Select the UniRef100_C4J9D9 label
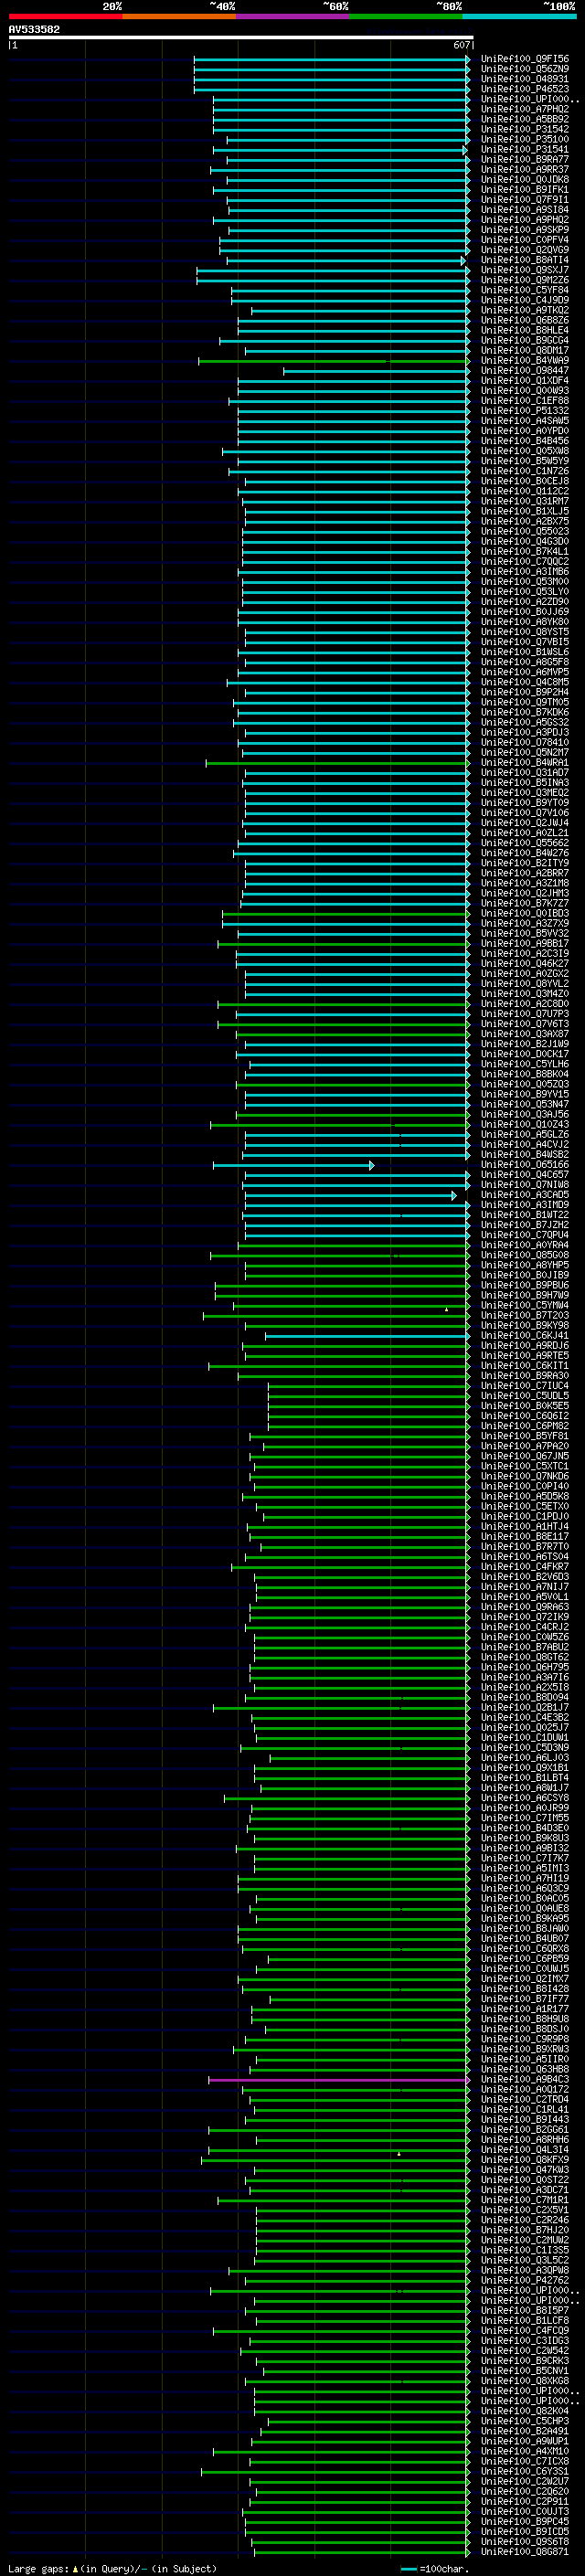Image resolution: width=585 pixels, height=2576 pixels. click(525, 300)
